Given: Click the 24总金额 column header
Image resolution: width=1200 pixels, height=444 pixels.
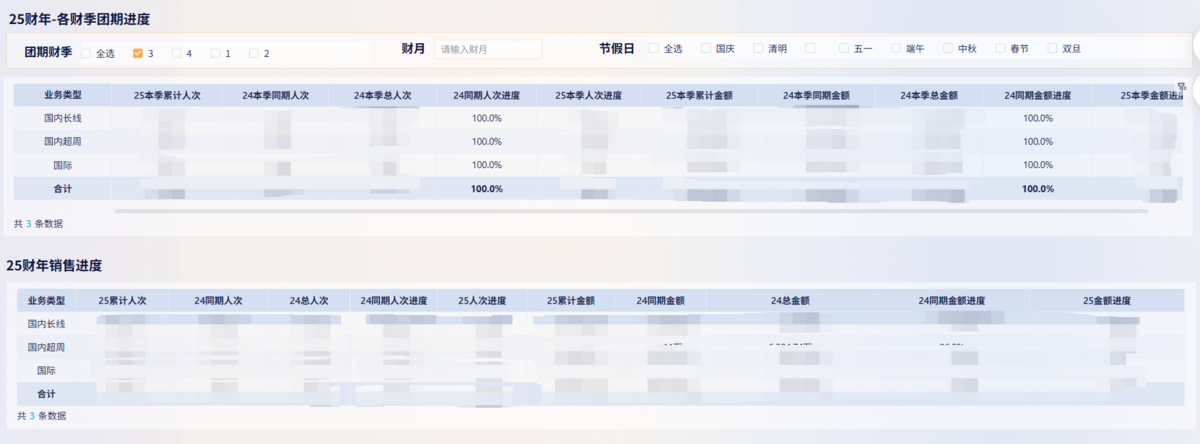Looking at the screenshot, I should point(790,300).
